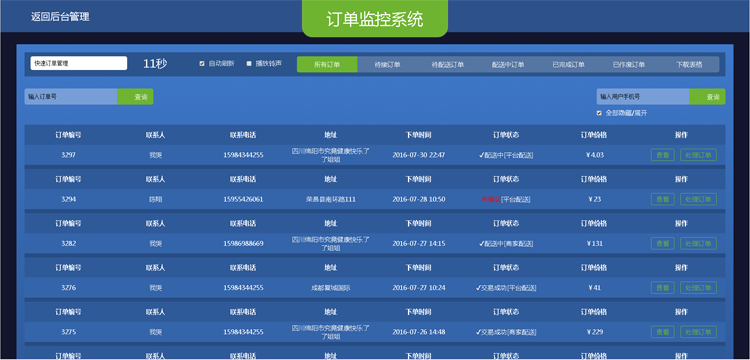Click the 快速订单管理 input box
Screen dimensions: 750x360
(79, 63)
